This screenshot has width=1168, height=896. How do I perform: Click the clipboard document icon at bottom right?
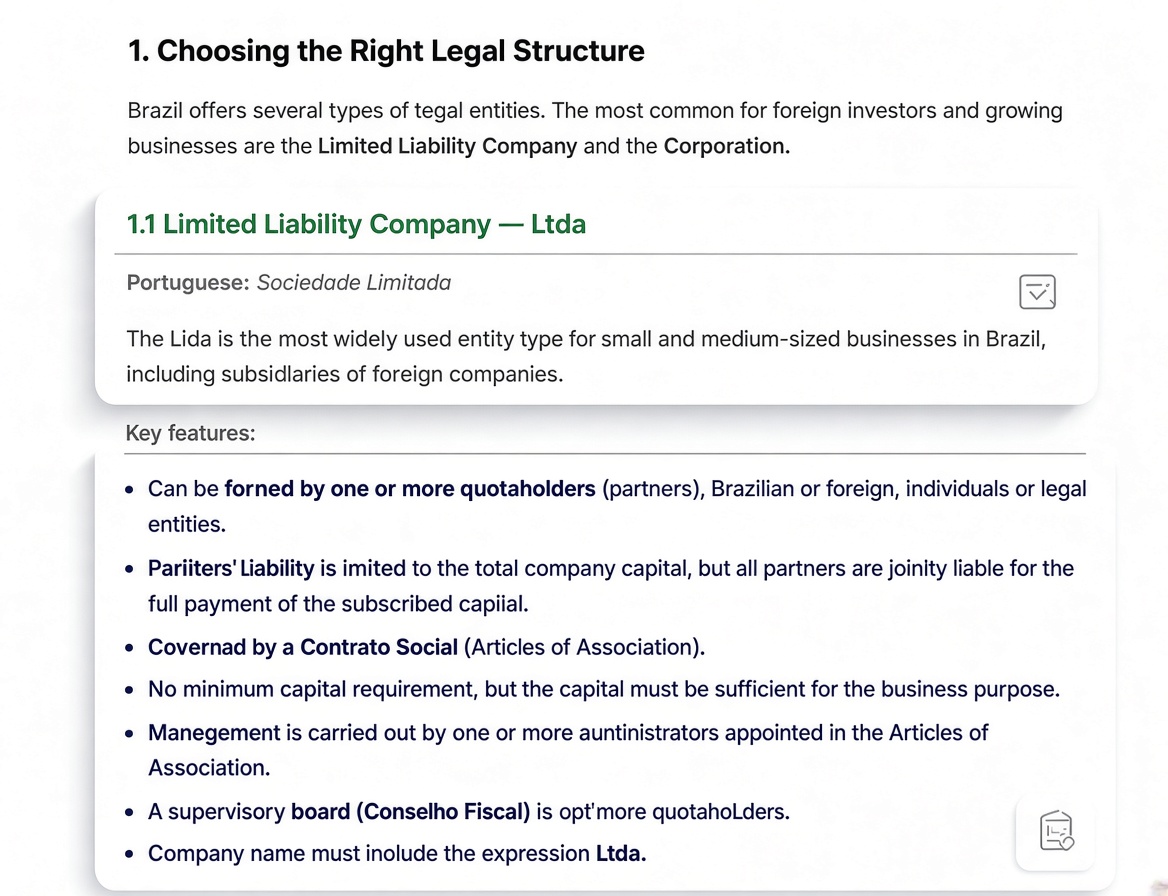(x=1056, y=830)
